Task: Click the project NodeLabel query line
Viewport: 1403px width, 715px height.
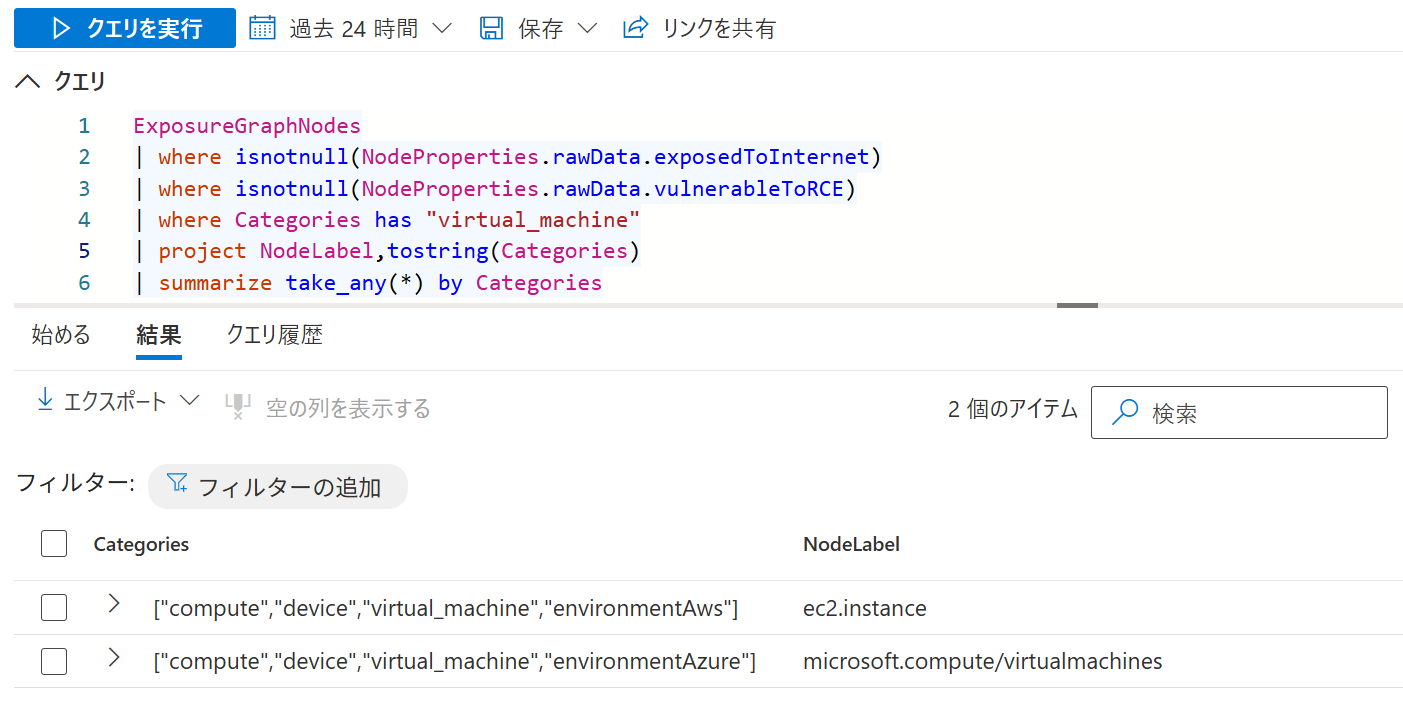Action: (386, 251)
